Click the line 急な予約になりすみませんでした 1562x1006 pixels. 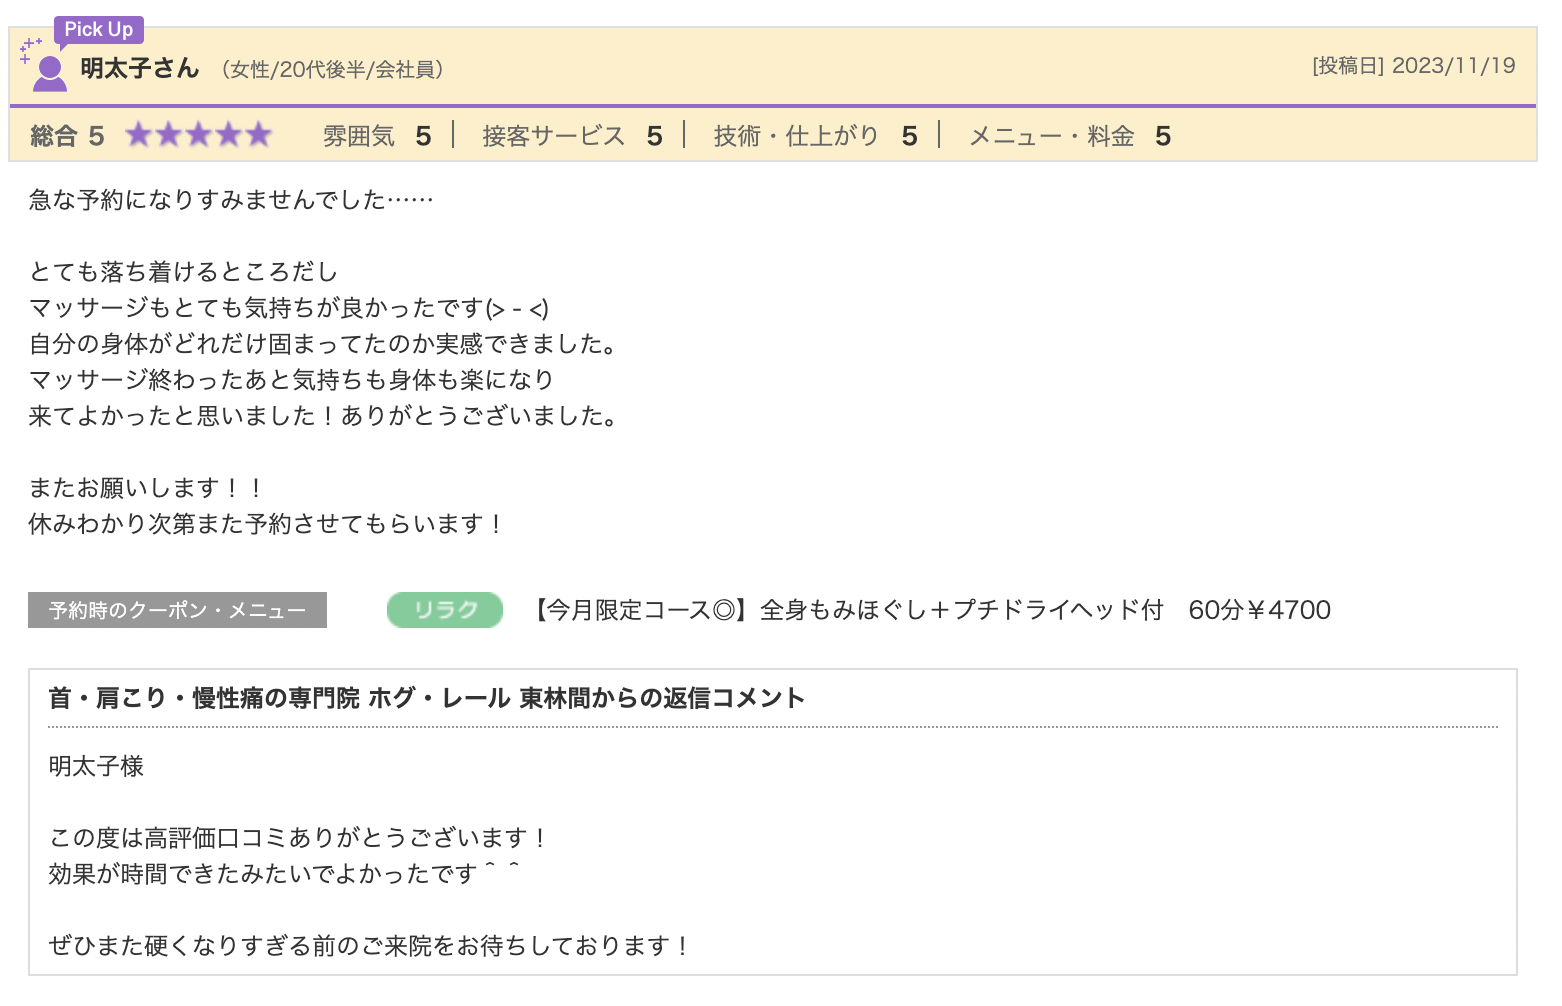pyautogui.click(x=231, y=200)
